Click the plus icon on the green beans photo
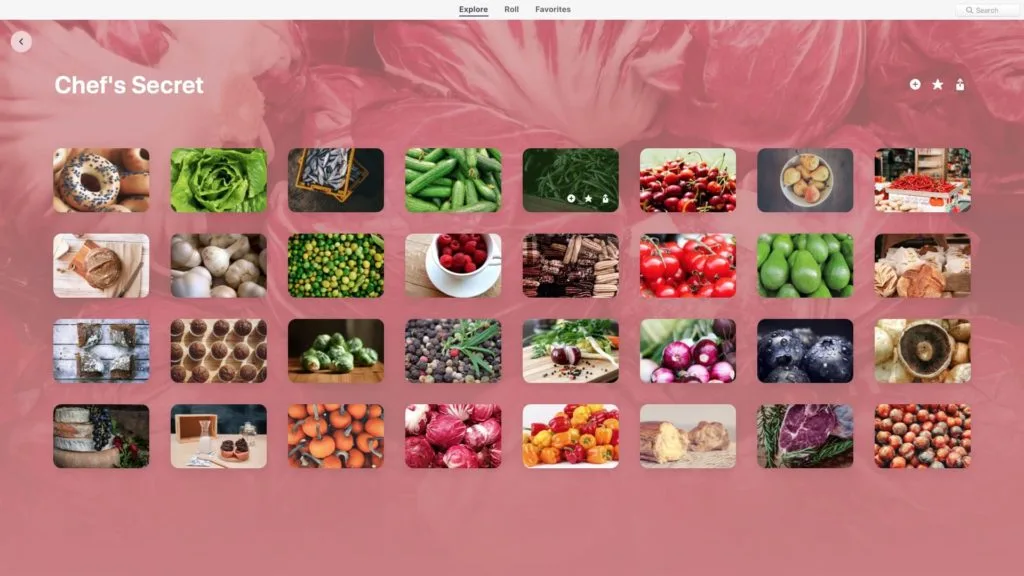This screenshot has width=1024, height=576. click(571, 199)
